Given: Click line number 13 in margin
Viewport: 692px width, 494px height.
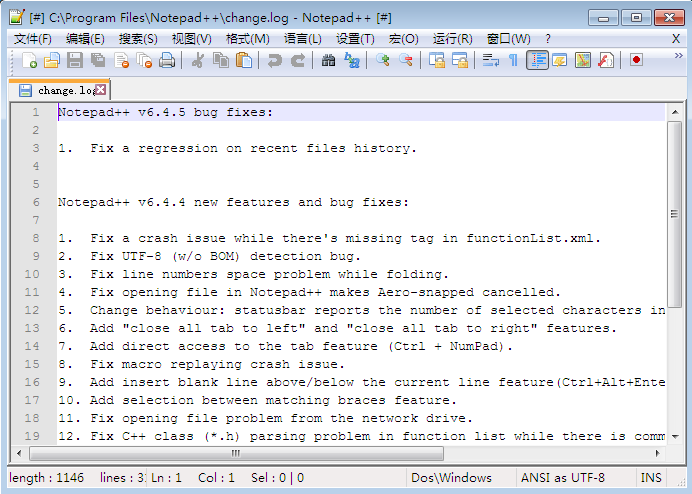Looking at the screenshot, I should point(32,328).
